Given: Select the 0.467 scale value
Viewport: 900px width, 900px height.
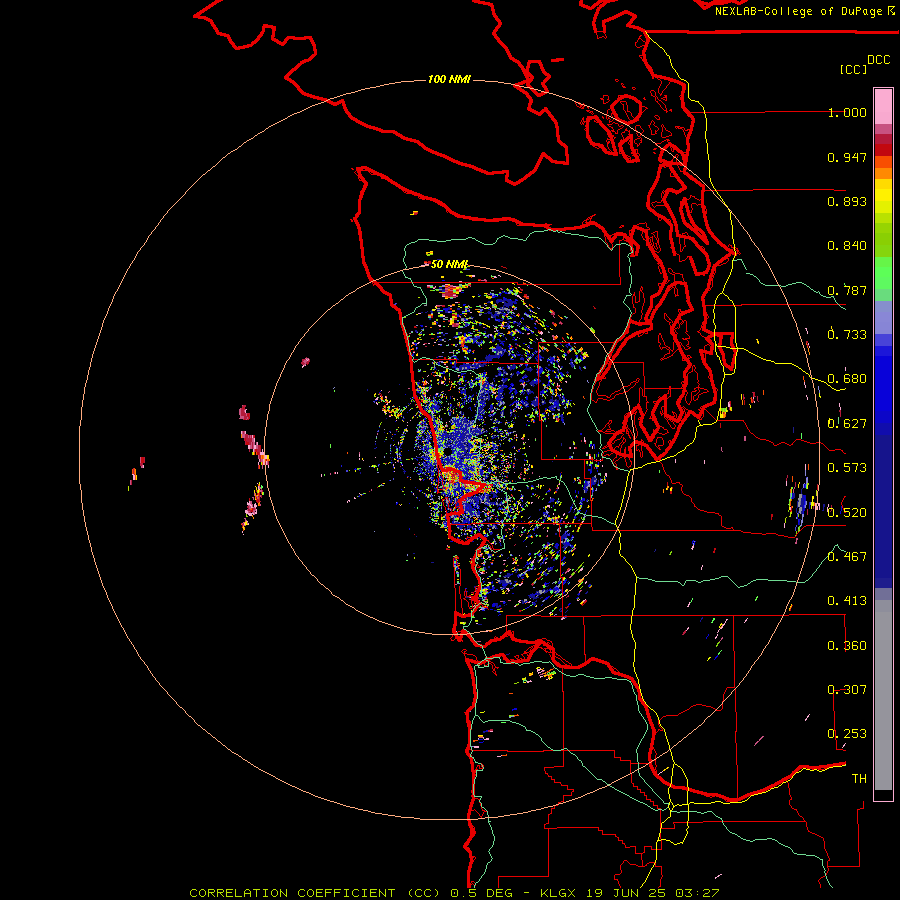Looking at the screenshot, I should [847, 557].
